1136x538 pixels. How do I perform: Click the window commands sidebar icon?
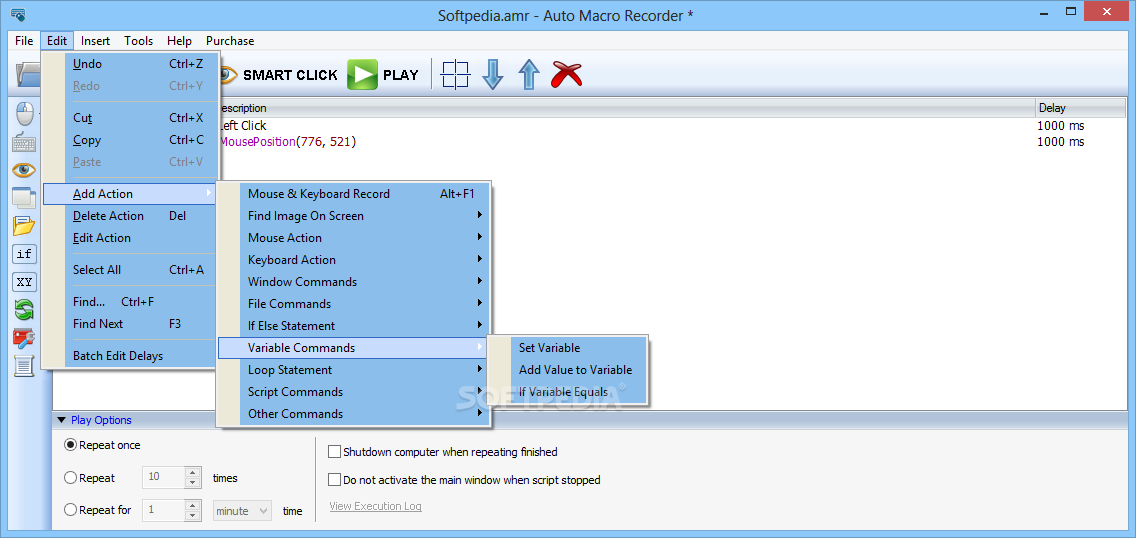point(25,198)
